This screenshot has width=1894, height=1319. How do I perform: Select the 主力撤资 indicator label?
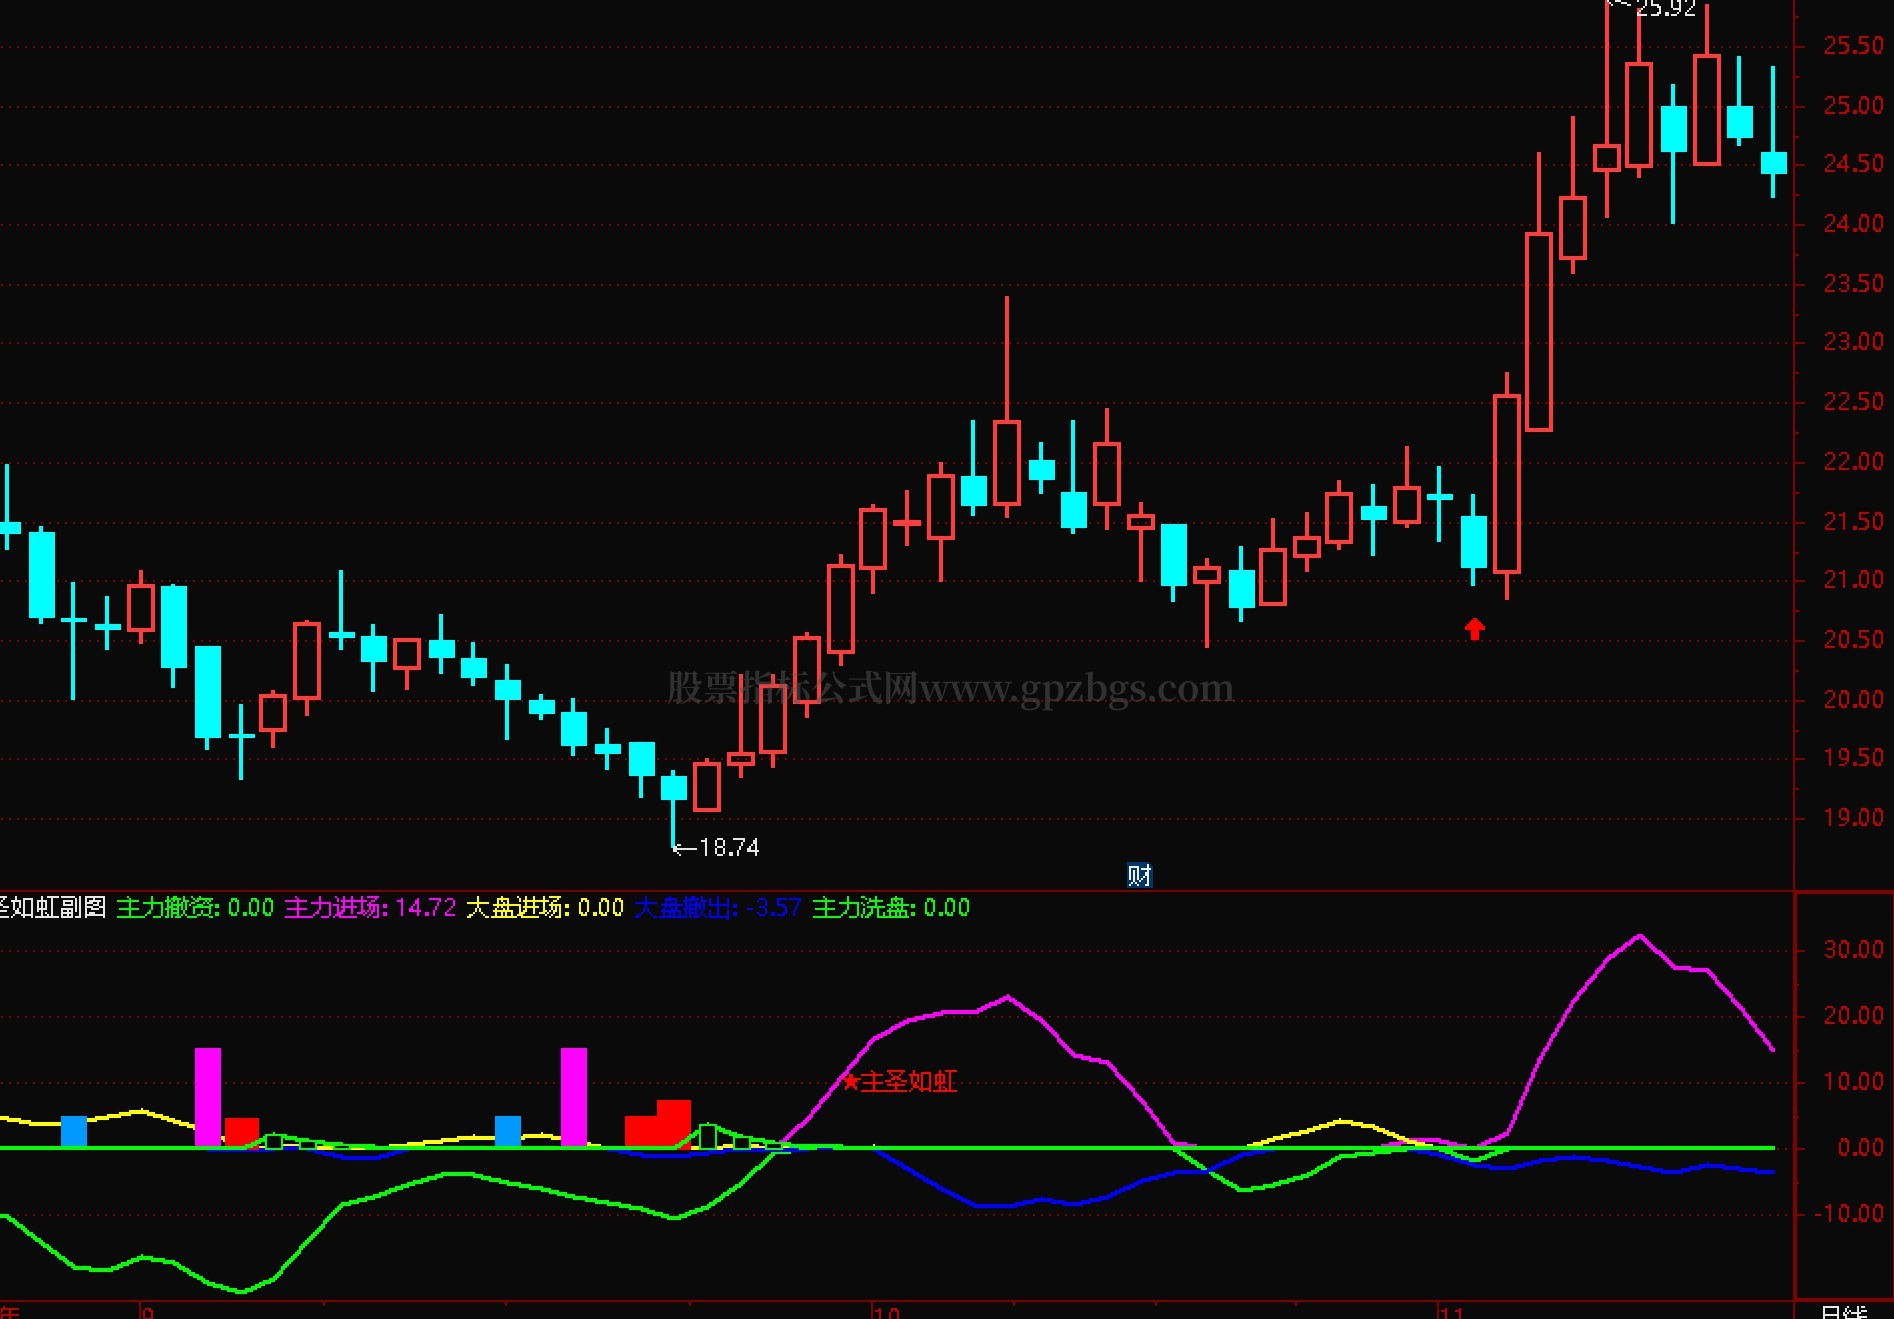pos(195,908)
